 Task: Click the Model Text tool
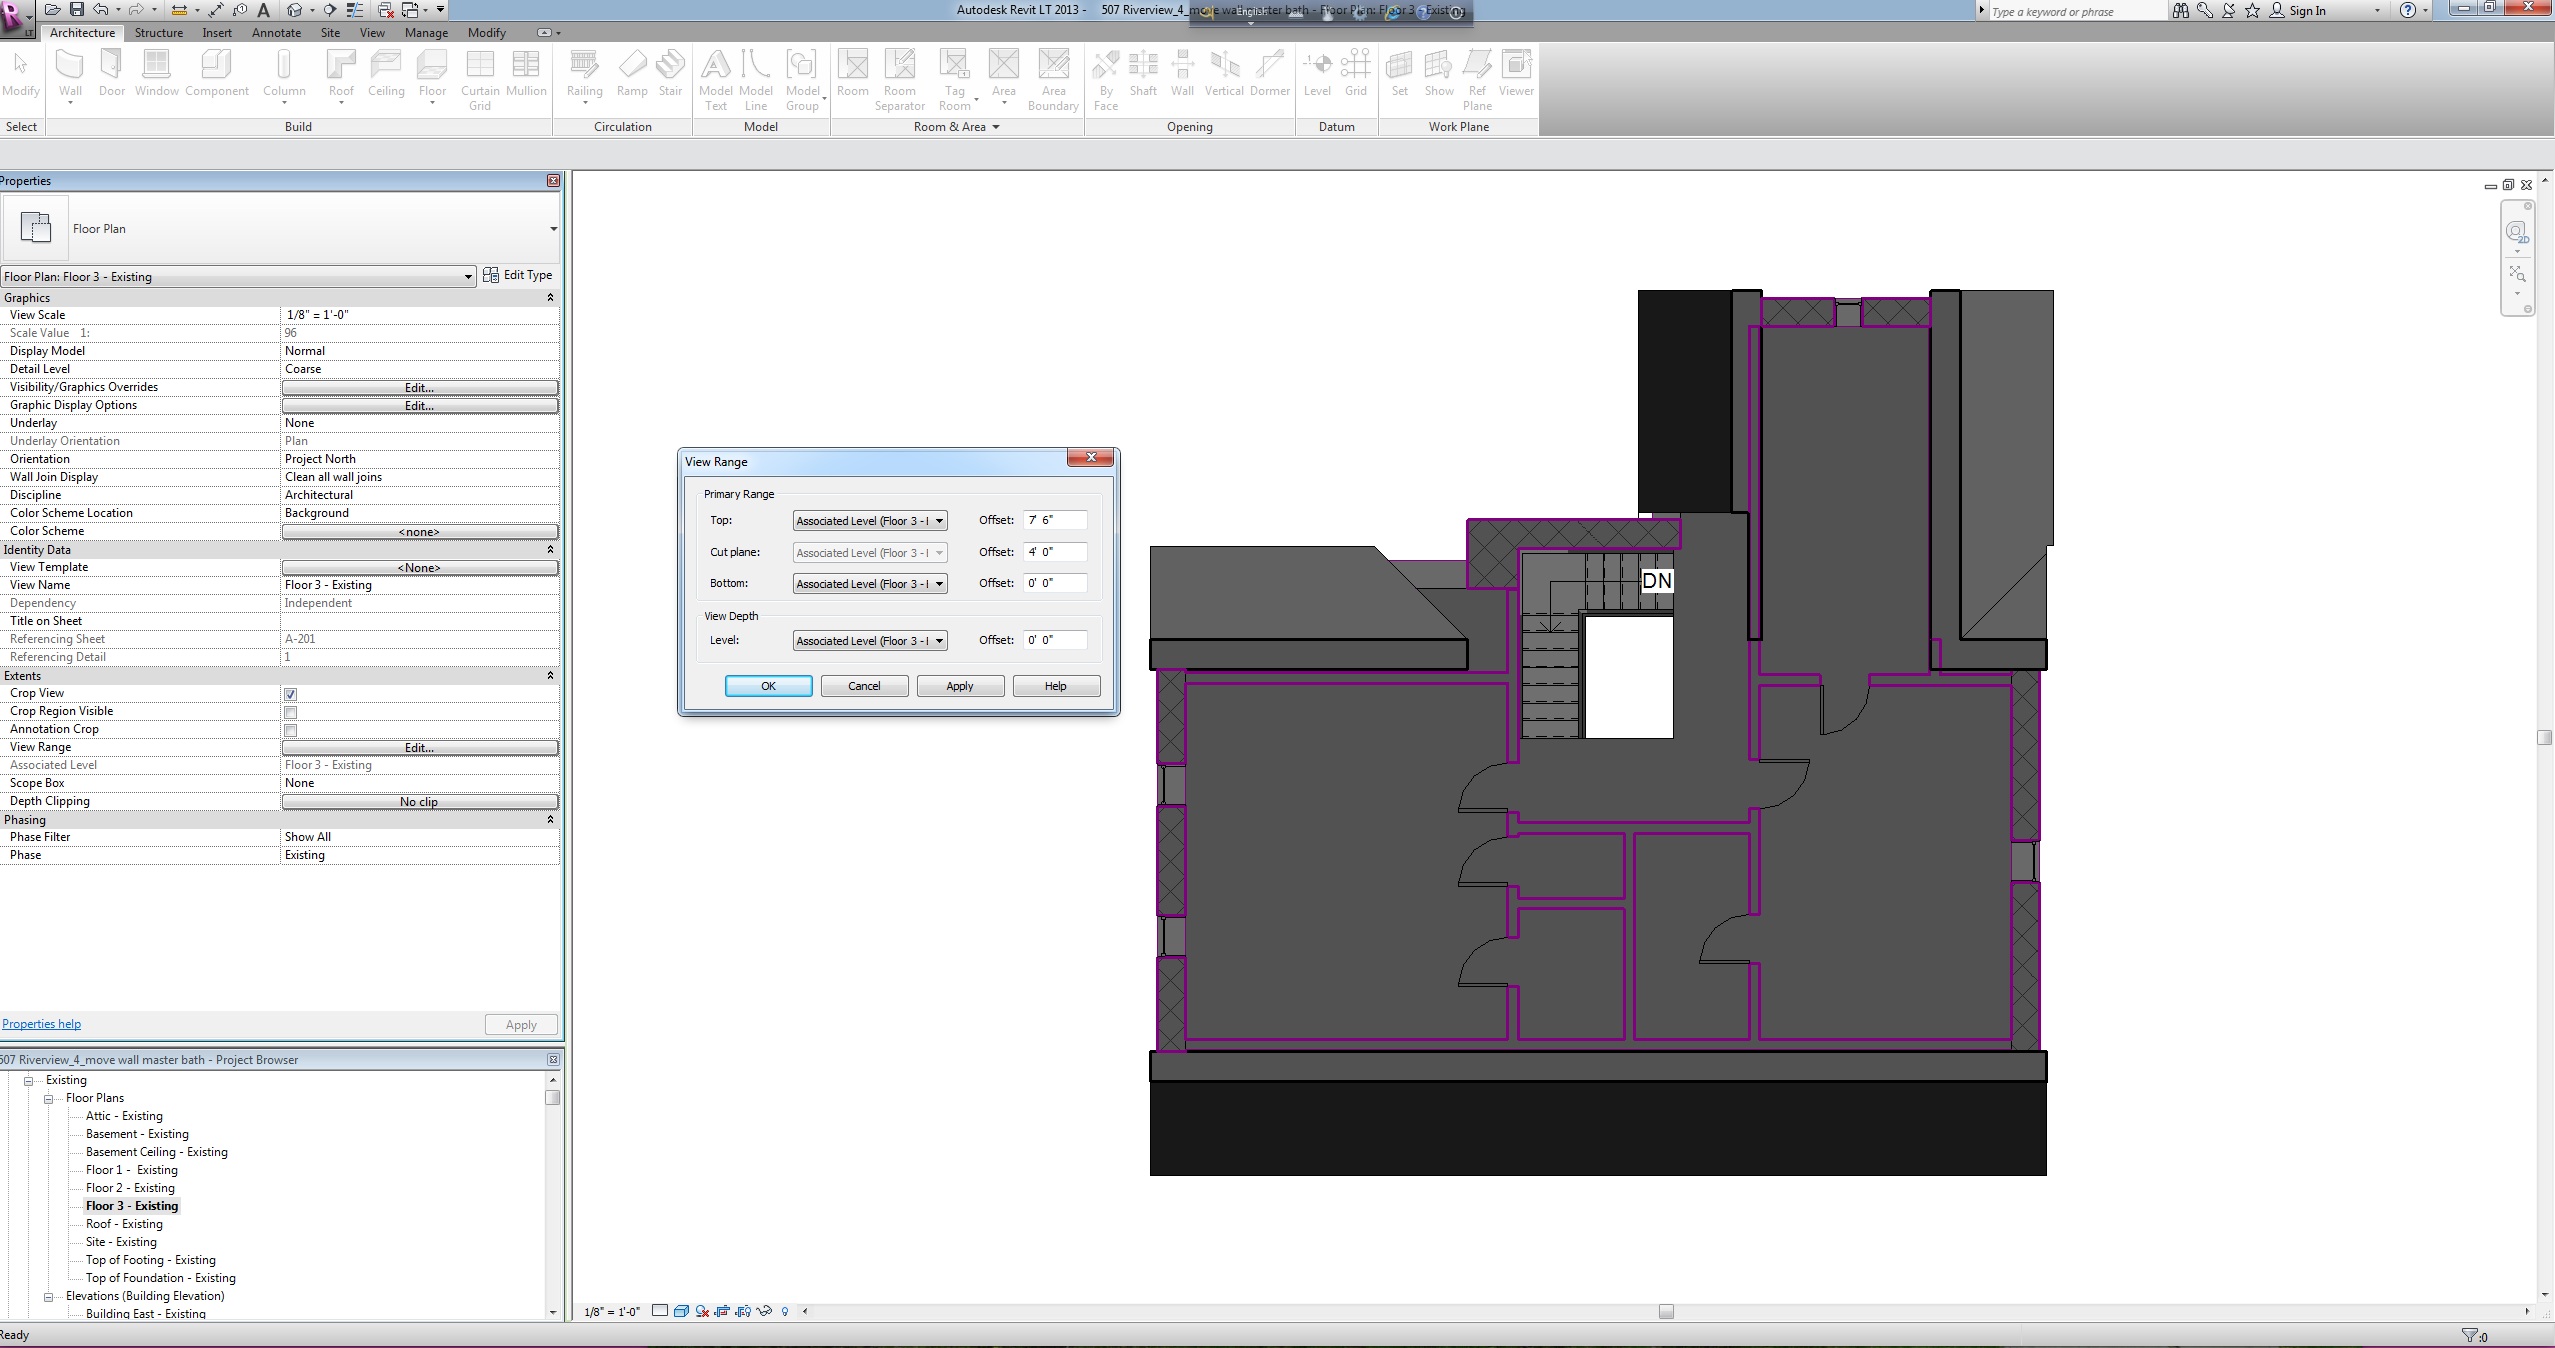[x=716, y=67]
